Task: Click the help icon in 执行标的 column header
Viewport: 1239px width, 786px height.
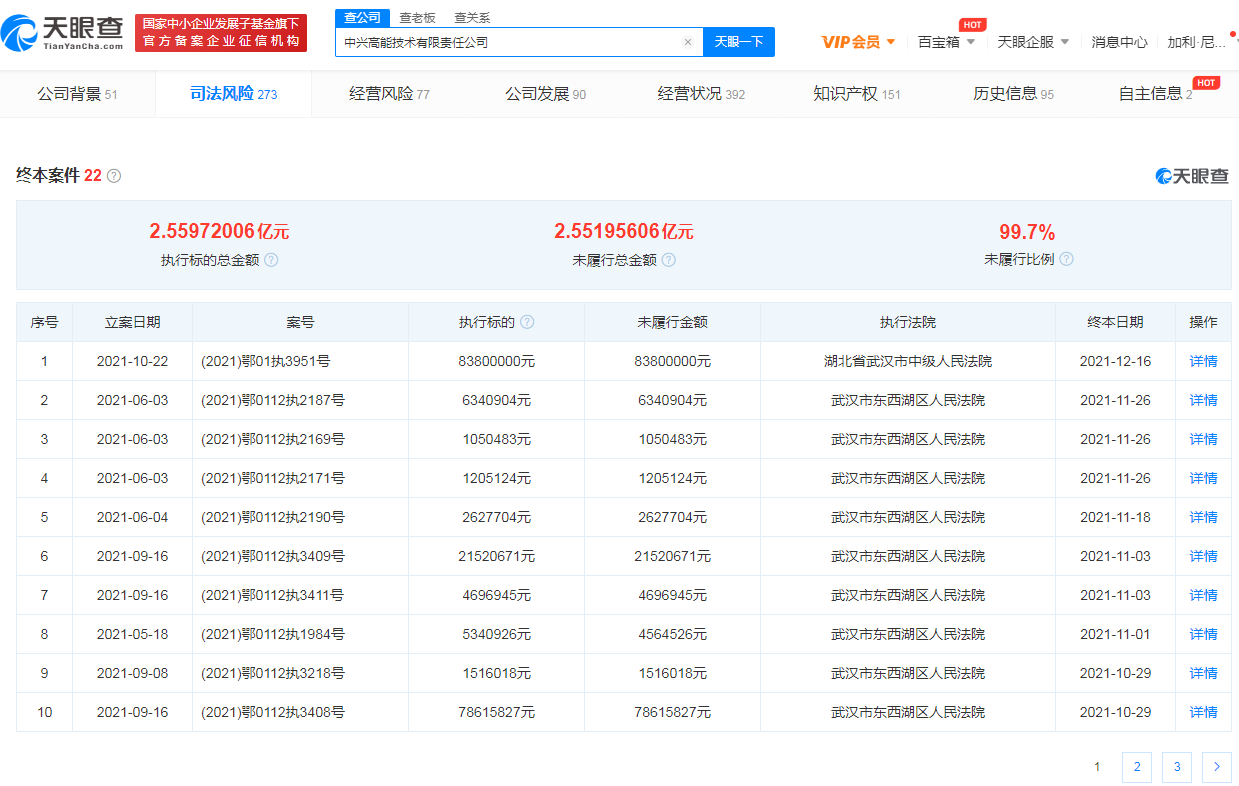Action: (527, 322)
